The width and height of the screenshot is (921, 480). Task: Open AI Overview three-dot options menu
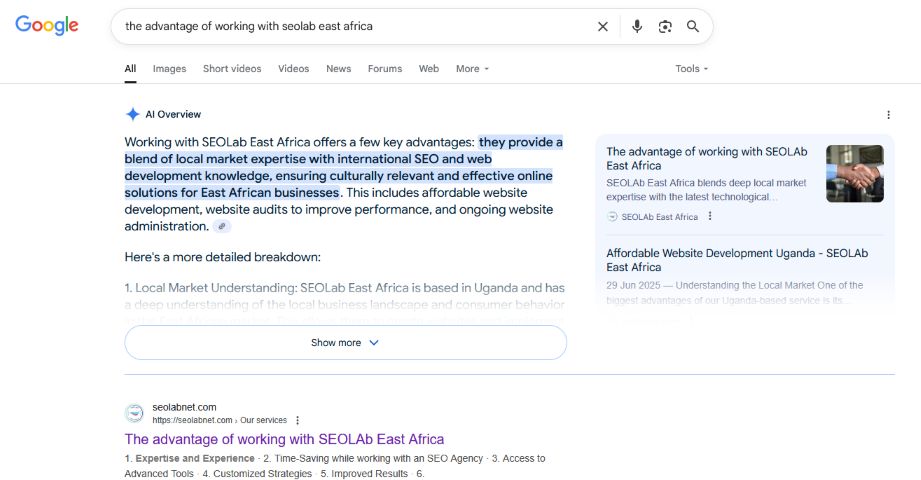[888, 115]
